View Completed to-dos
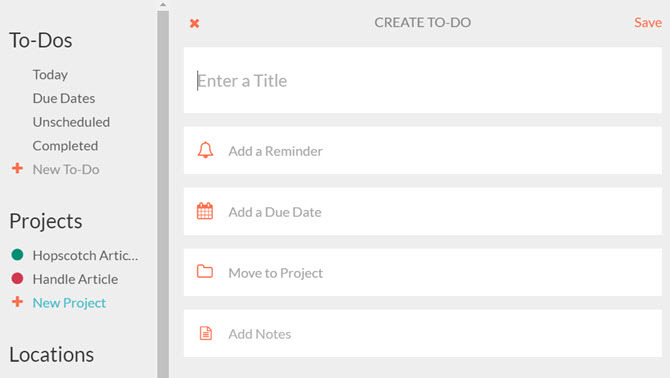Screen dimensions: 670x378 coord(65,146)
